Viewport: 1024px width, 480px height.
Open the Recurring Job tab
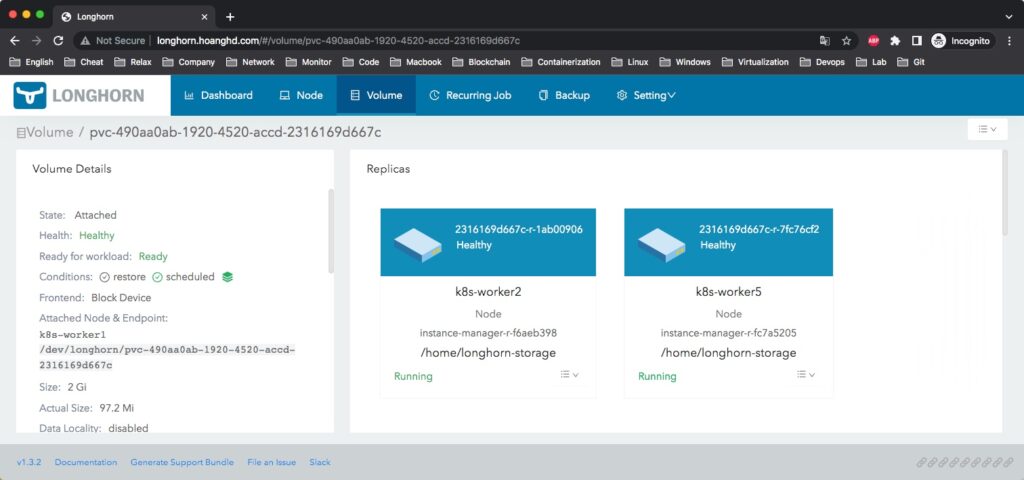(470, 95)
